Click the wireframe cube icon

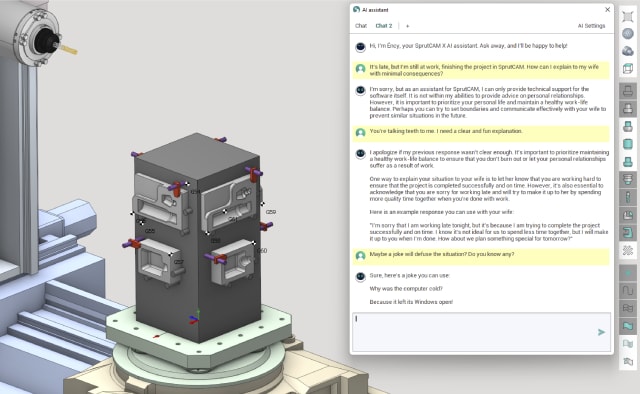tap(628, 68)
